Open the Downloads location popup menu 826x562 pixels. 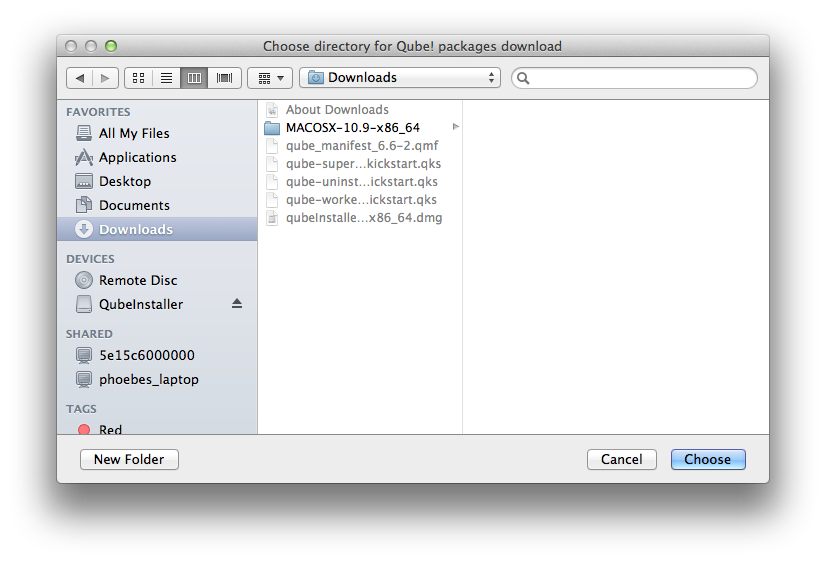point(400,78)
